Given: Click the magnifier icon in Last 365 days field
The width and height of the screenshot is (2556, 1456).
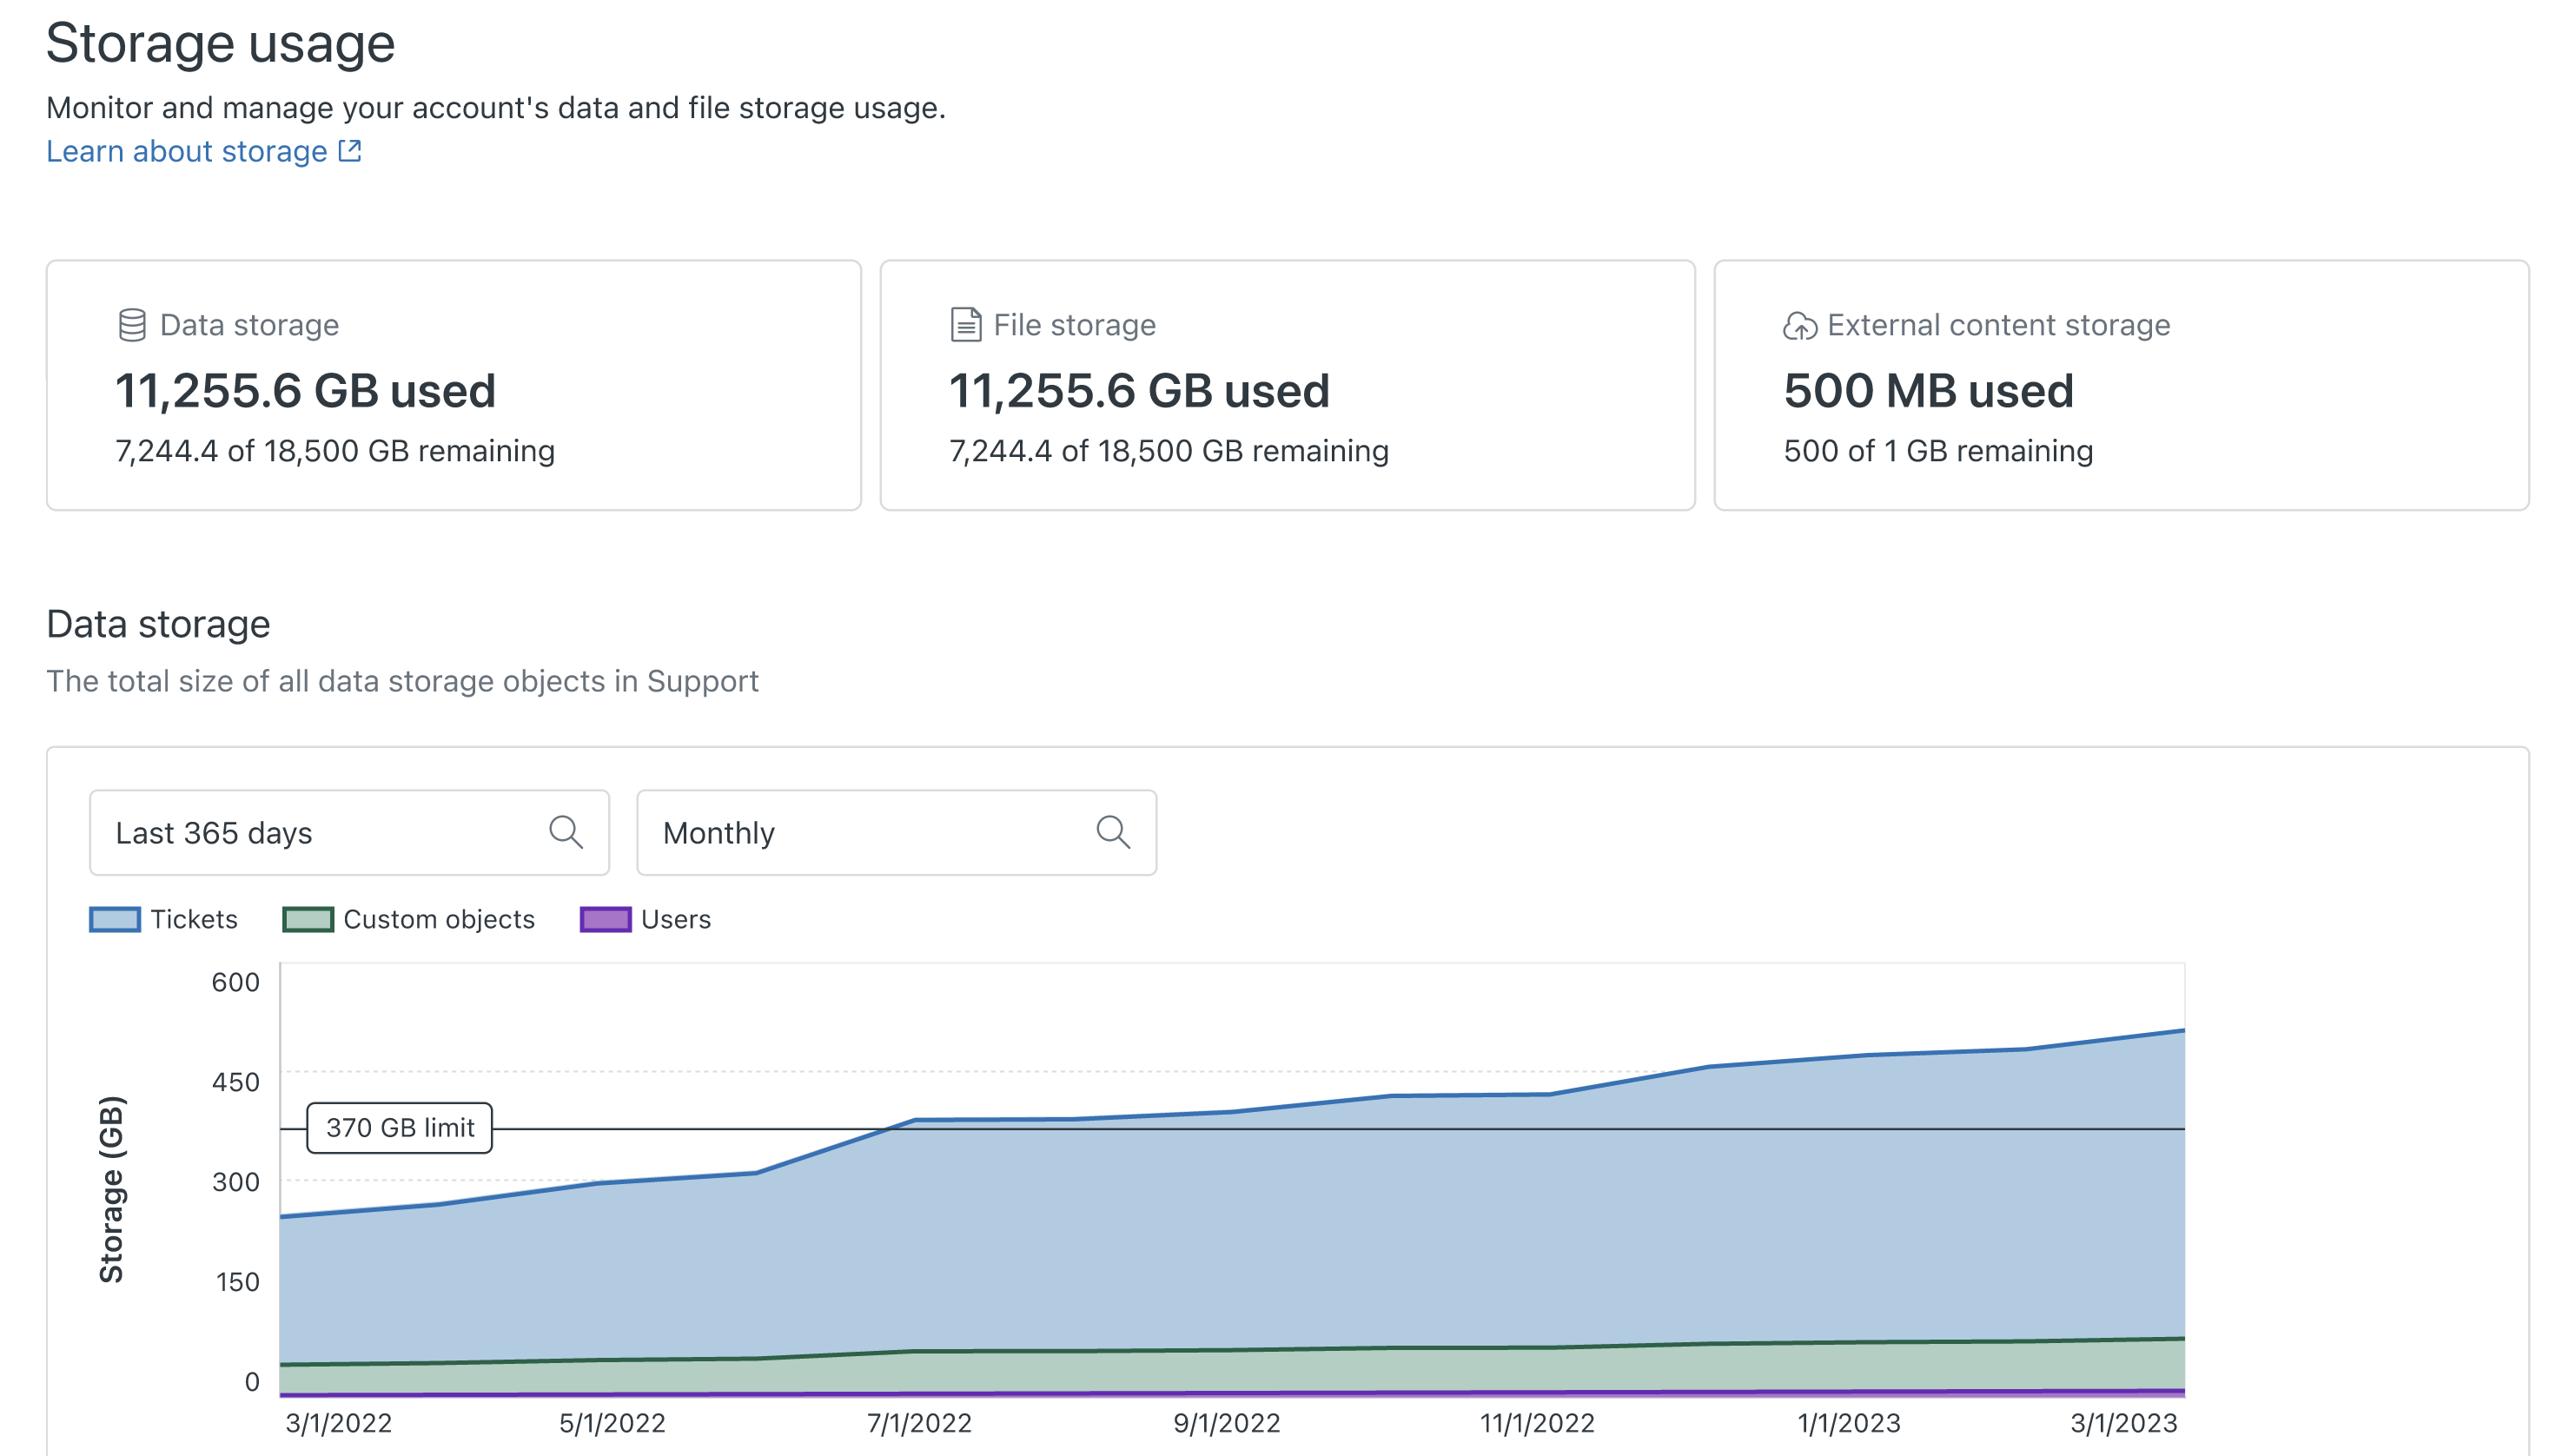Looking at the screenshot, I should click(x=565, y=832).
